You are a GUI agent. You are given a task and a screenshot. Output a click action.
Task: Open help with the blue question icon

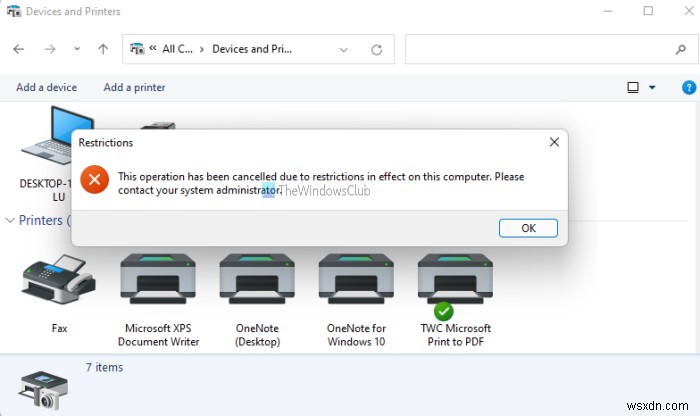click(x=689, y=87)
